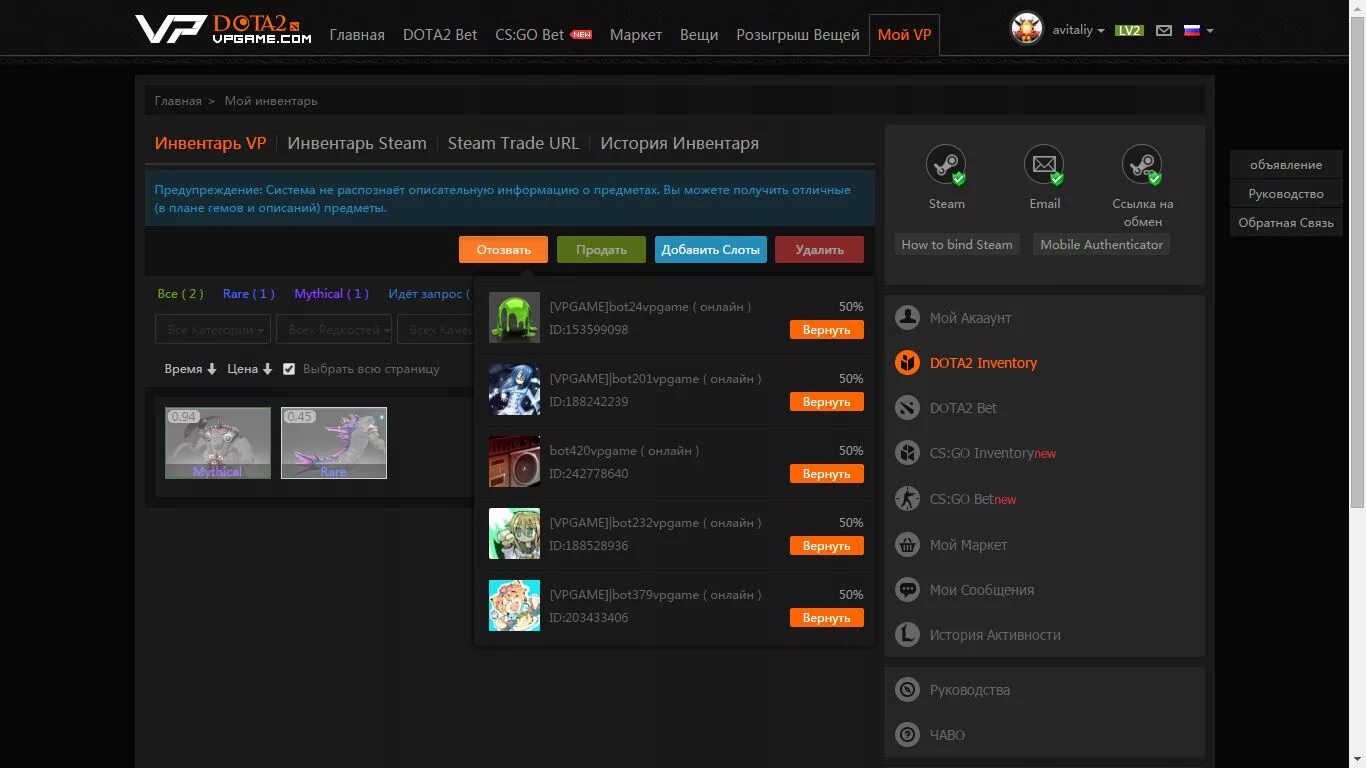
Task: Click How to bind Steam button
Action: [957, 244]
